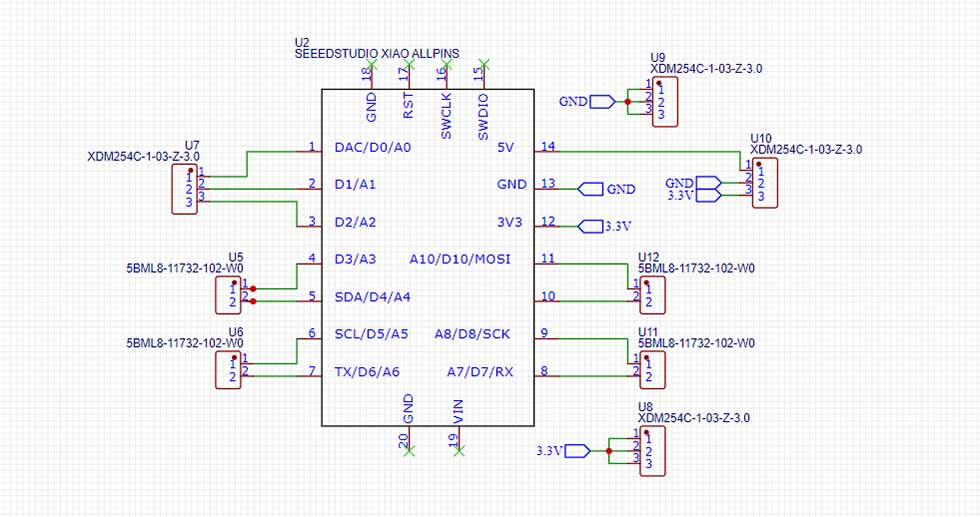Select the no-connect X on pin 16
This screenshot has height=517, width=980.
447,64
